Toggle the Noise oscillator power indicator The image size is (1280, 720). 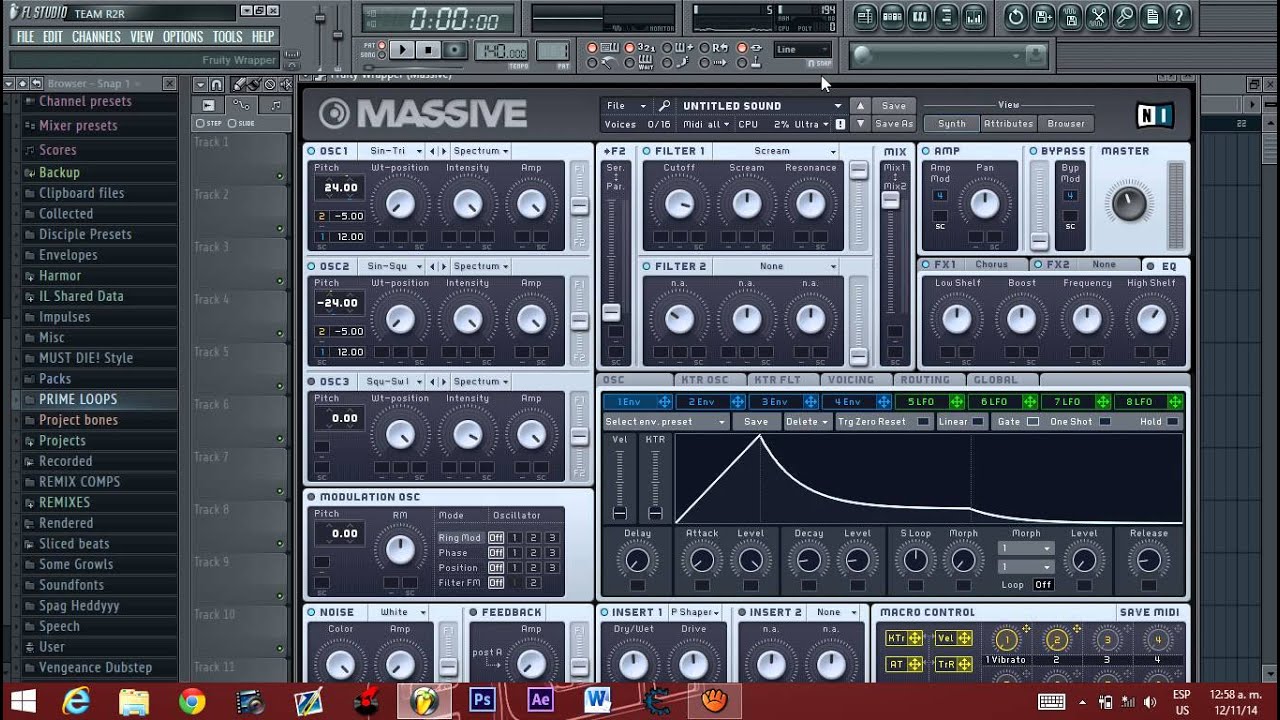[313, 612]
